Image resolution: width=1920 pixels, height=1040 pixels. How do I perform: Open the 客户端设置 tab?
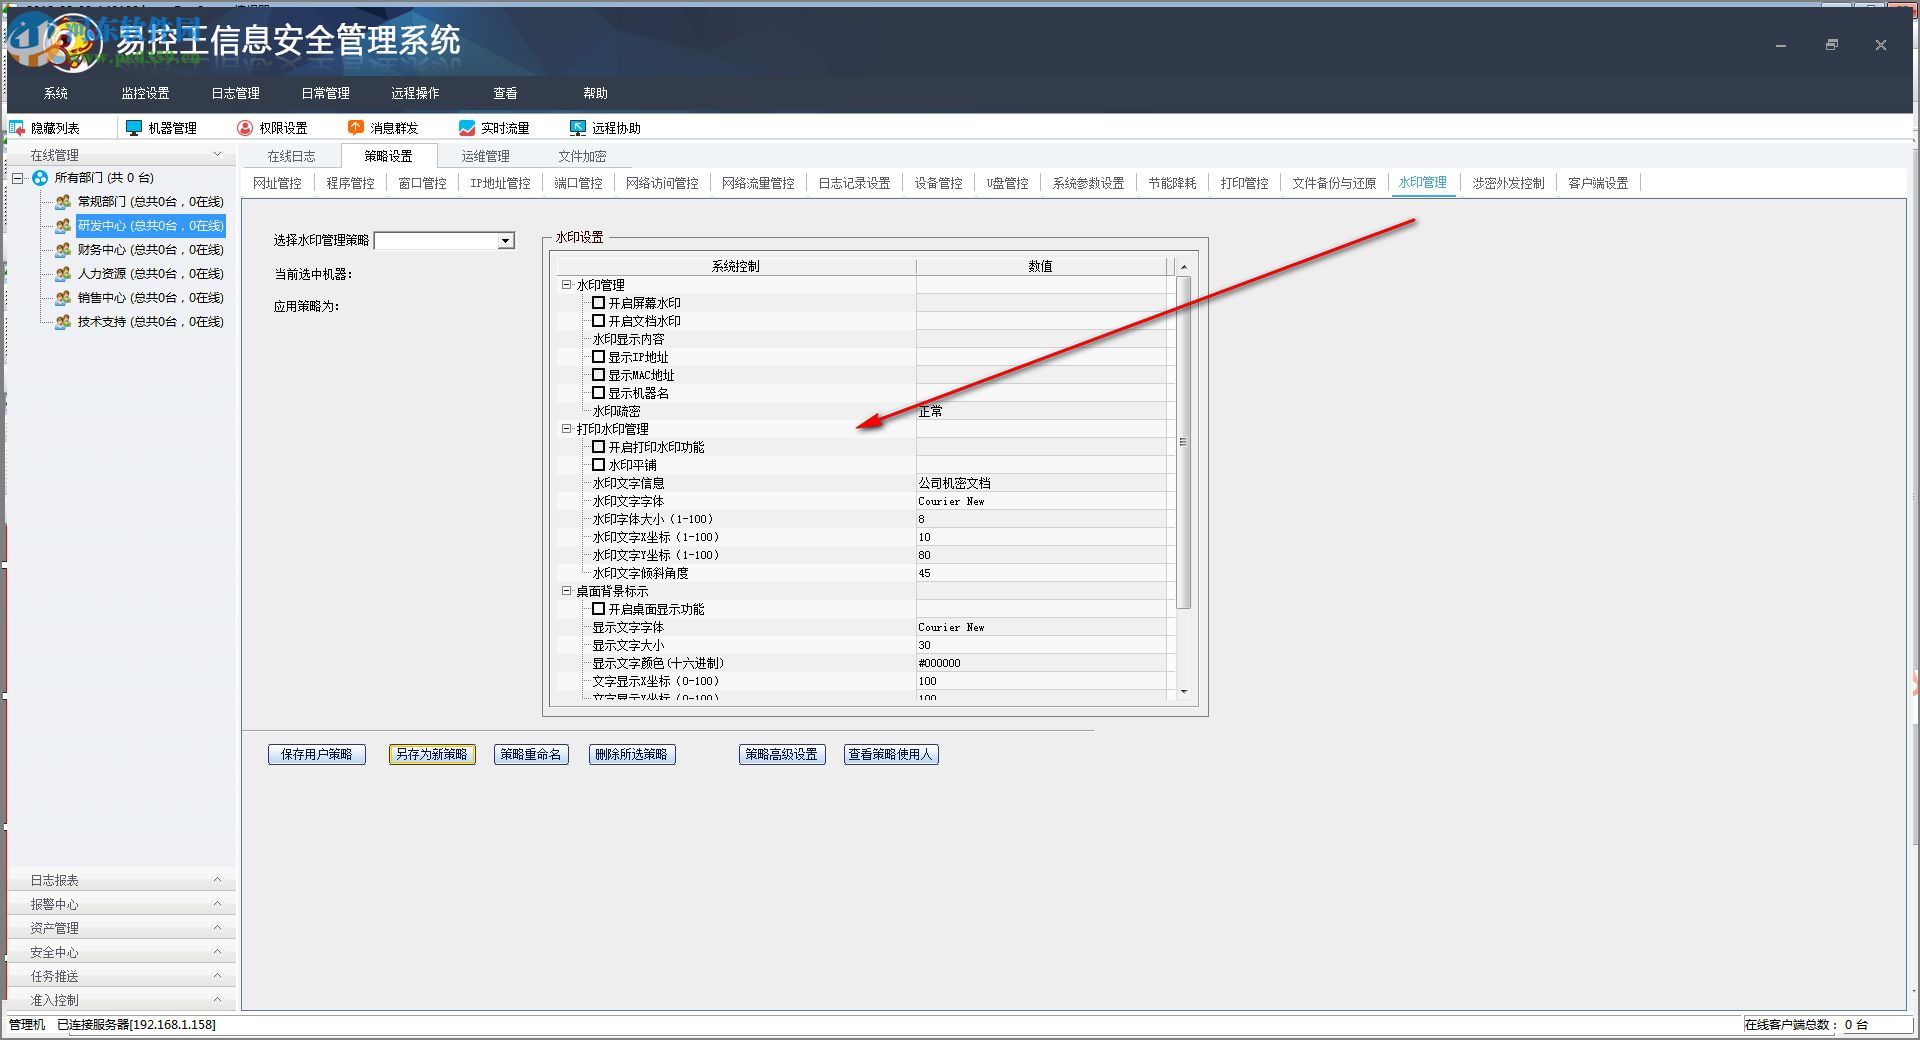[x=1598, y=183]
